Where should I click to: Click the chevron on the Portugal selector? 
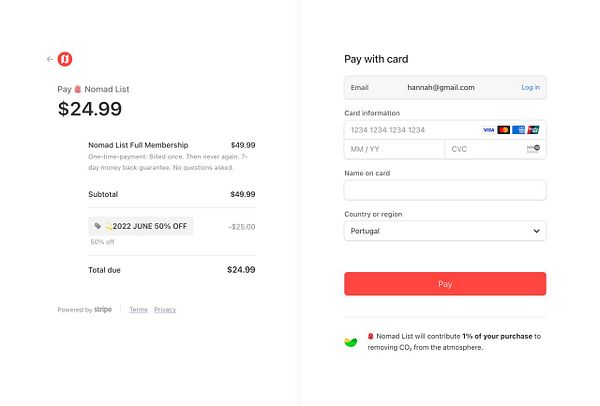pyautogui.click(x=537, y=231)
